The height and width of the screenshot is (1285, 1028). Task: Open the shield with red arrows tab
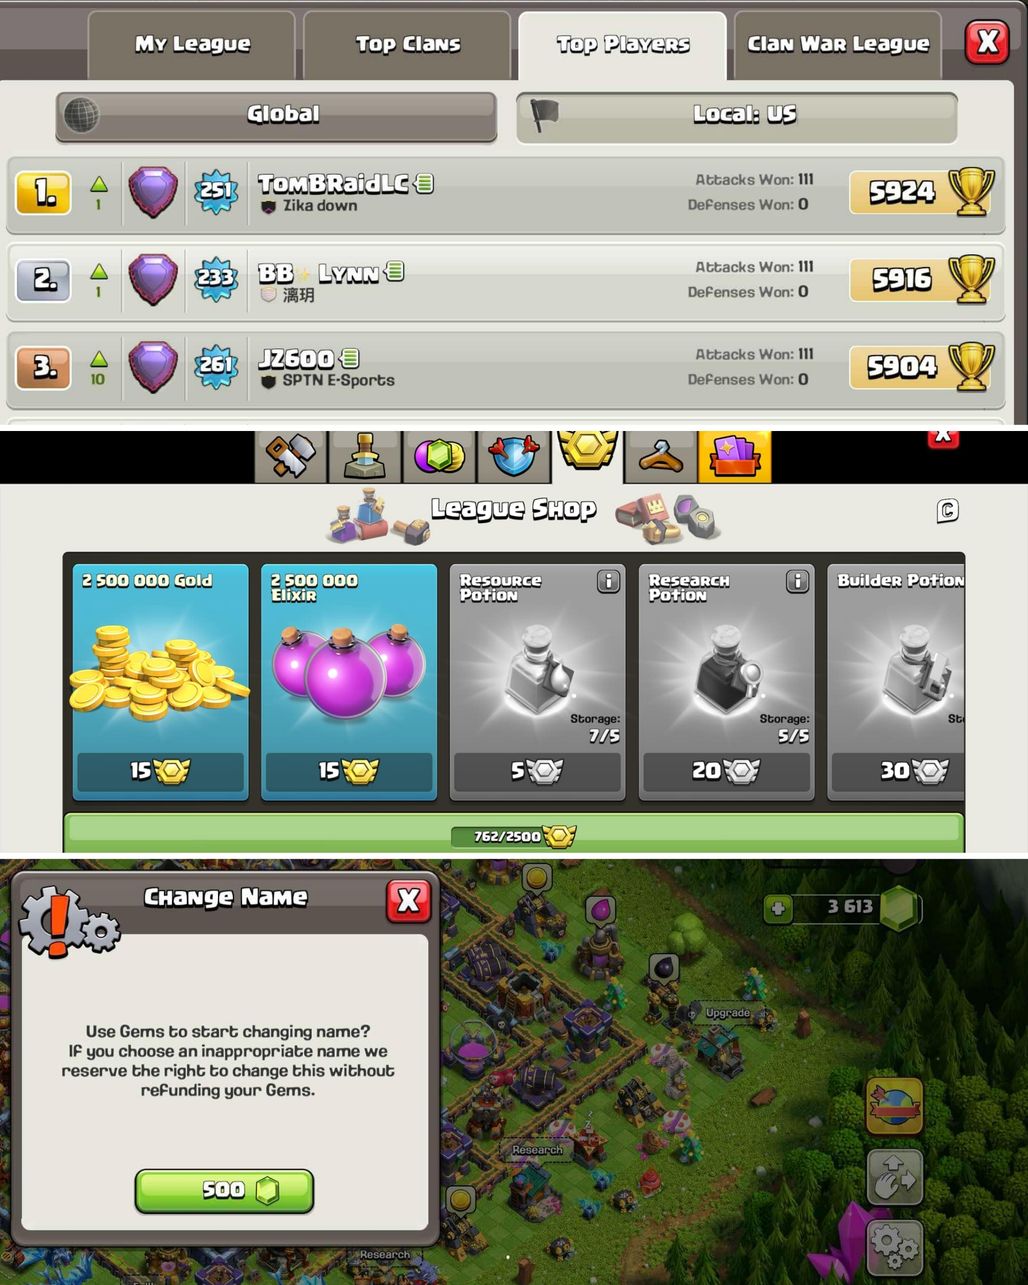point(513,456)
